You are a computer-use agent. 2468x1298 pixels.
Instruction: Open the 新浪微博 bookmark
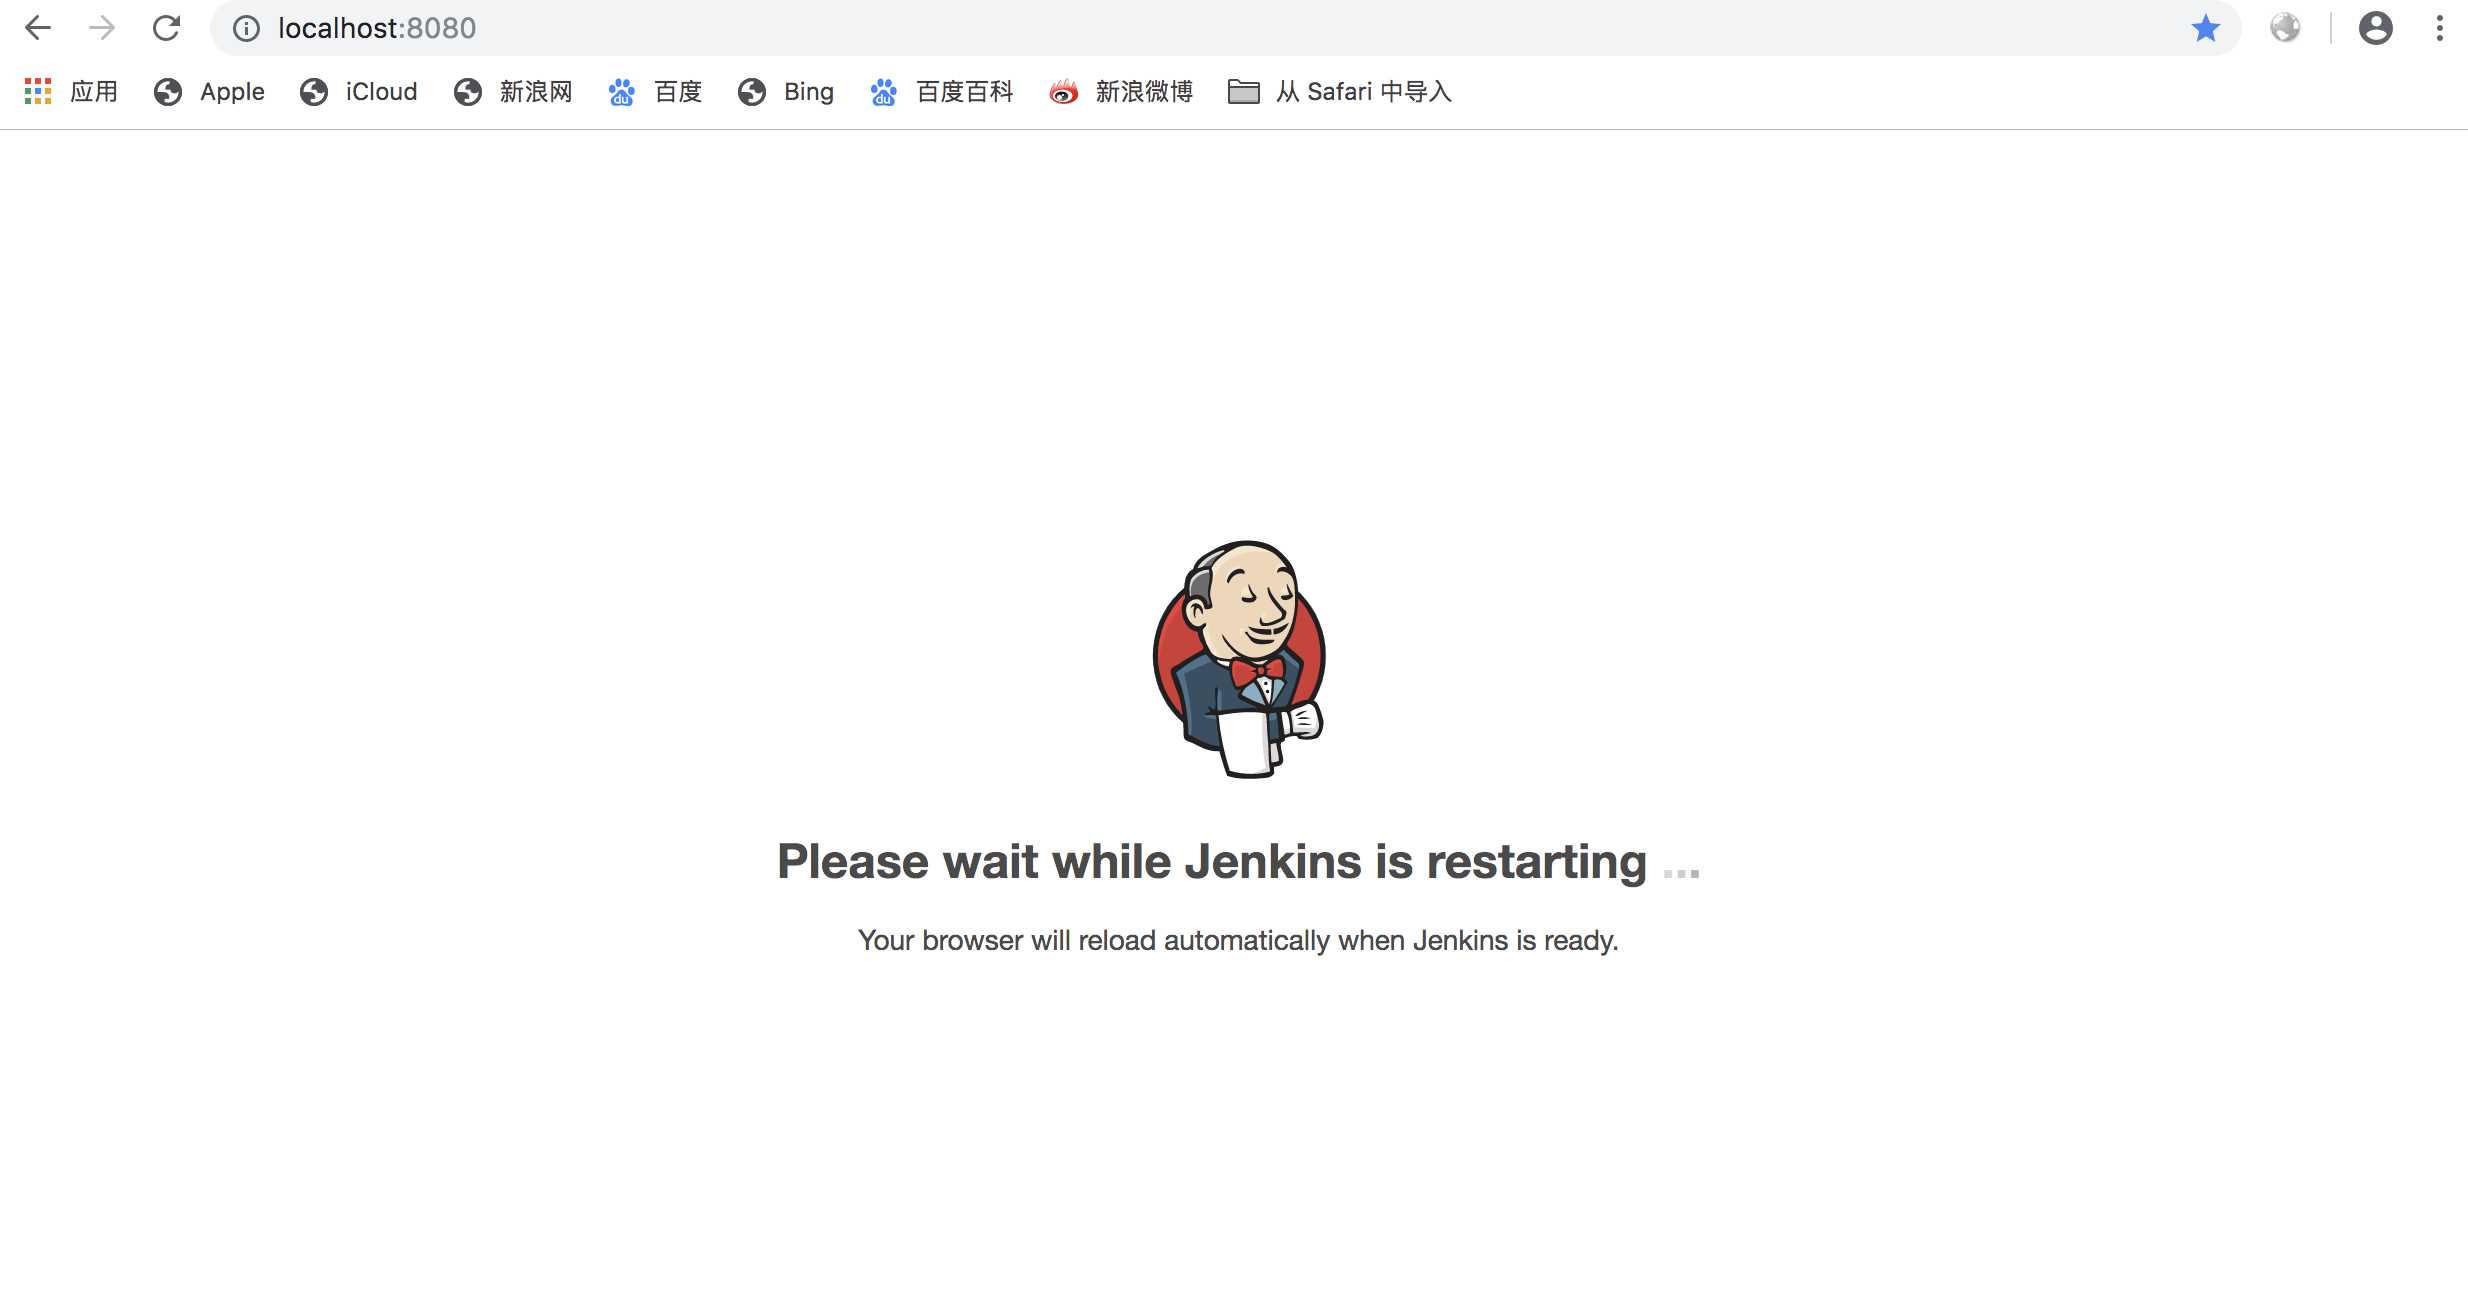click(1121, 92)
